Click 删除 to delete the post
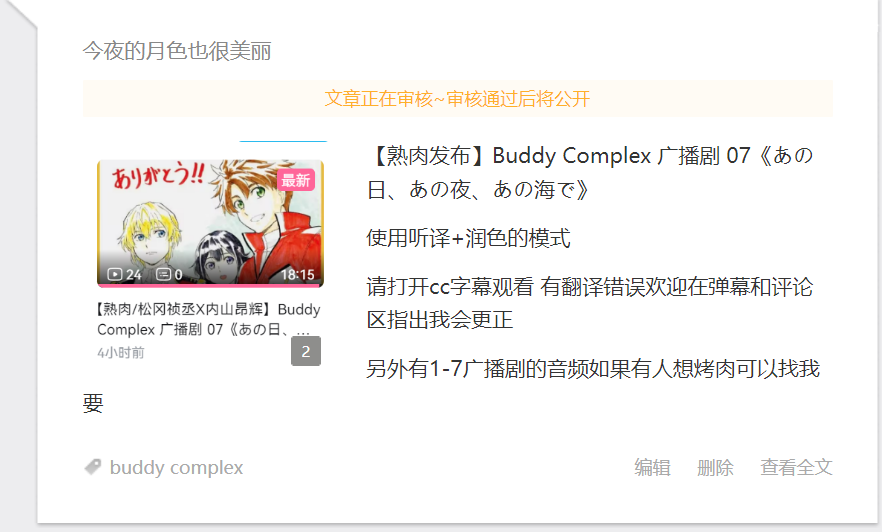Viewport: 882px width, 532px height. click(x=716, y=467)
